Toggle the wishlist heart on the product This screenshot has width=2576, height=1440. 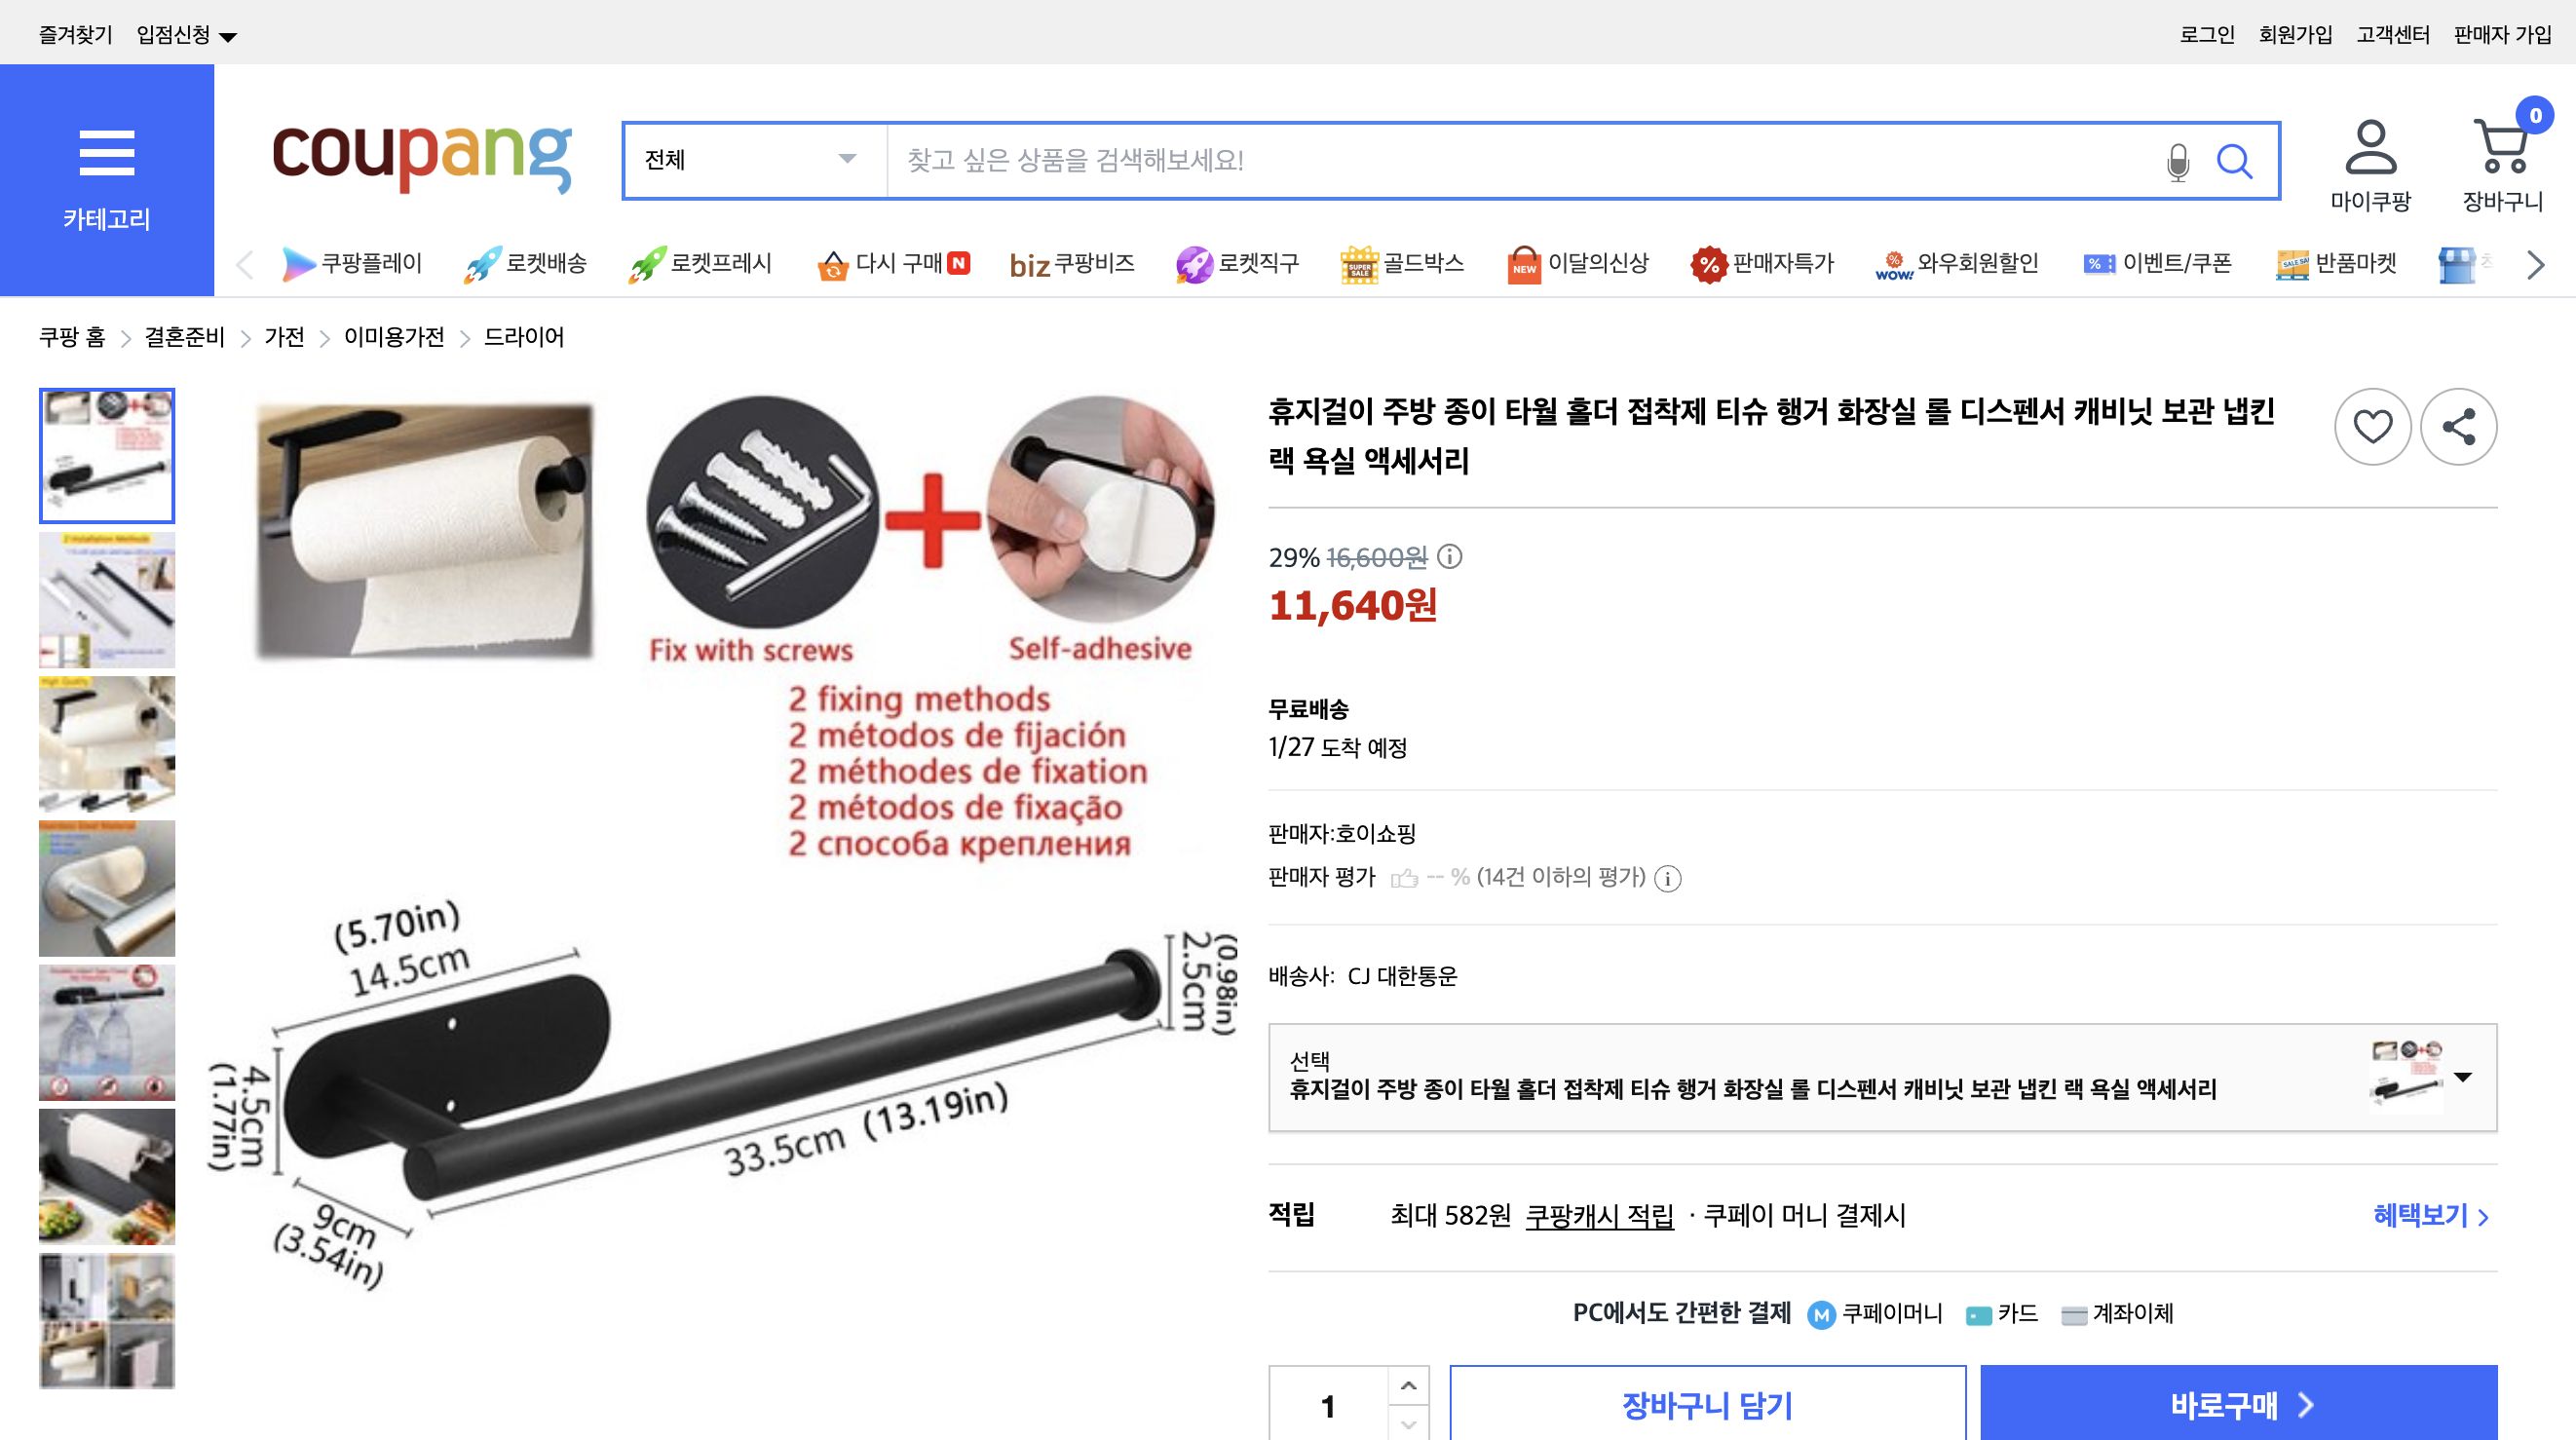tap(2374, 427)
